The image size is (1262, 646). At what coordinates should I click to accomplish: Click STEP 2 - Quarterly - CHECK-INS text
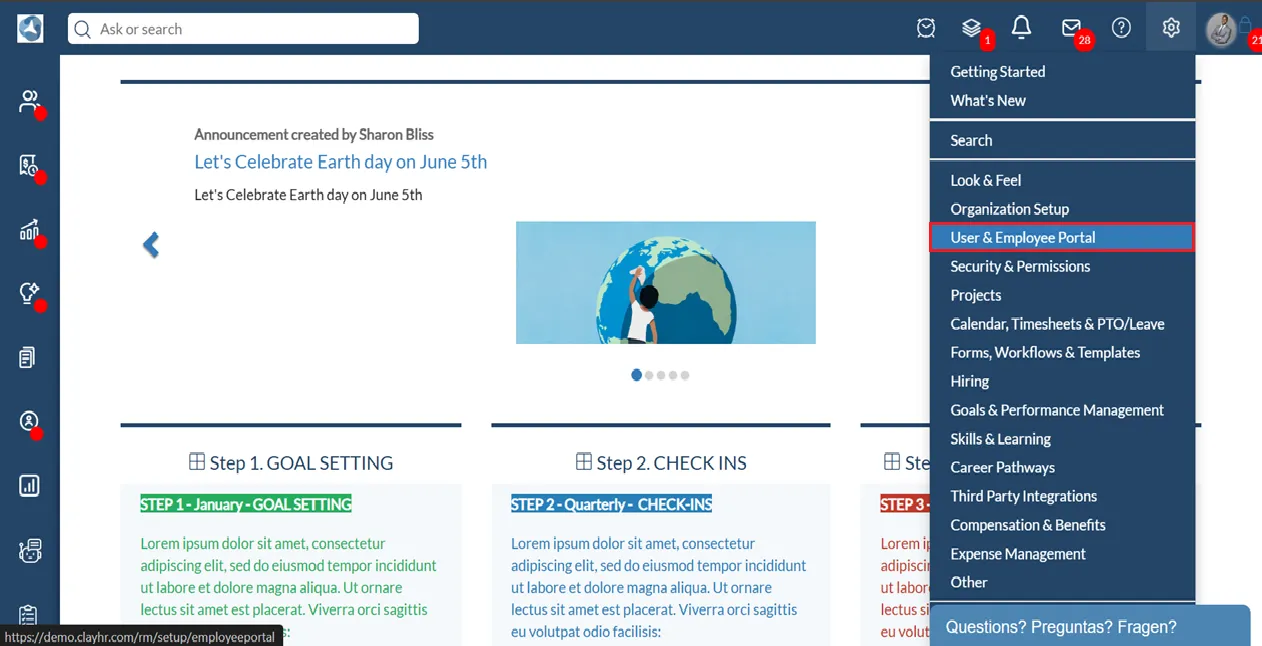pos(611,505)
